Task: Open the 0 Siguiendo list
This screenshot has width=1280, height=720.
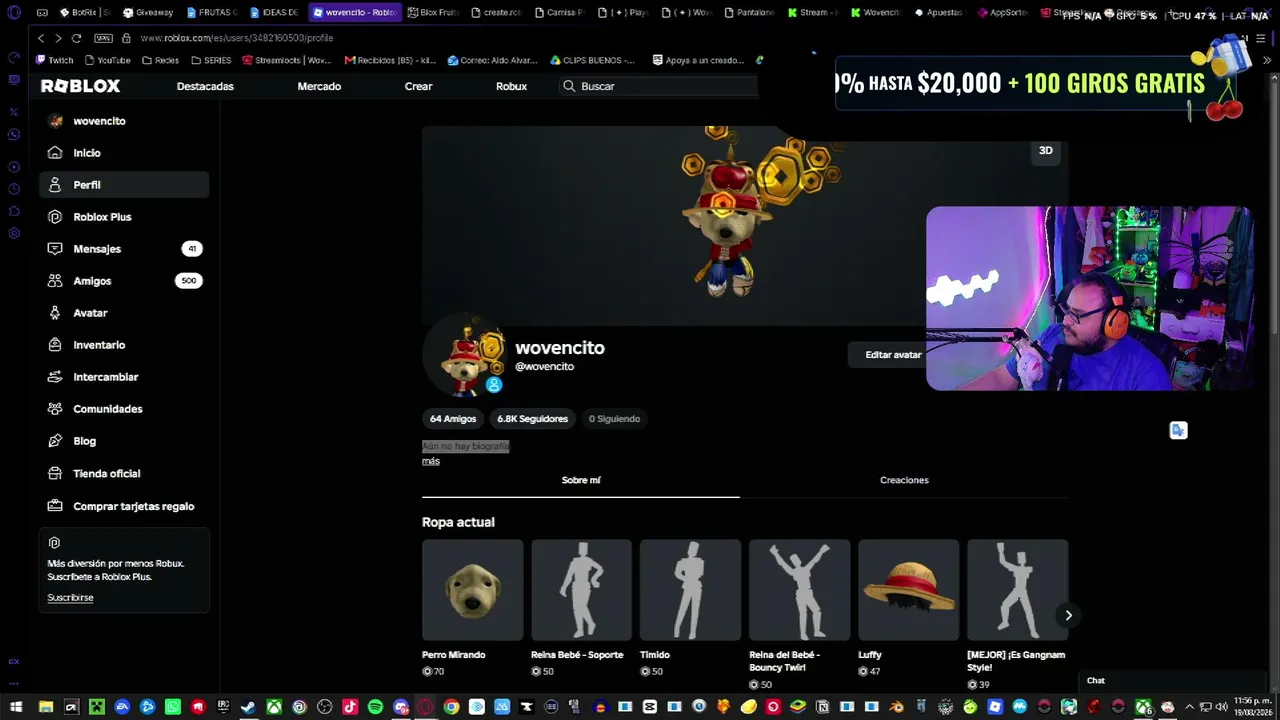Action: pyautogui.click(x=614, y=419)
